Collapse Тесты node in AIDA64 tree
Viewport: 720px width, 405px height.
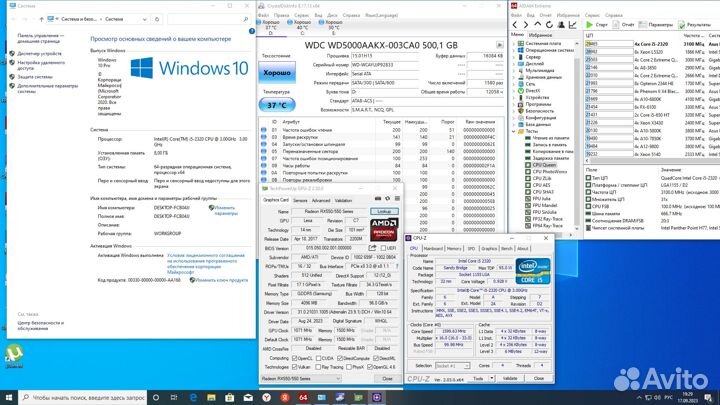click(514, 131)
